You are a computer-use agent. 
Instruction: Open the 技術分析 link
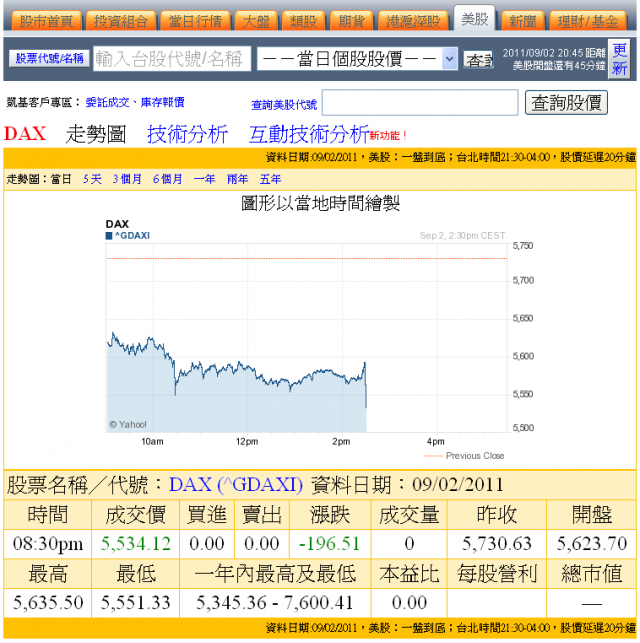pos(187,134)
